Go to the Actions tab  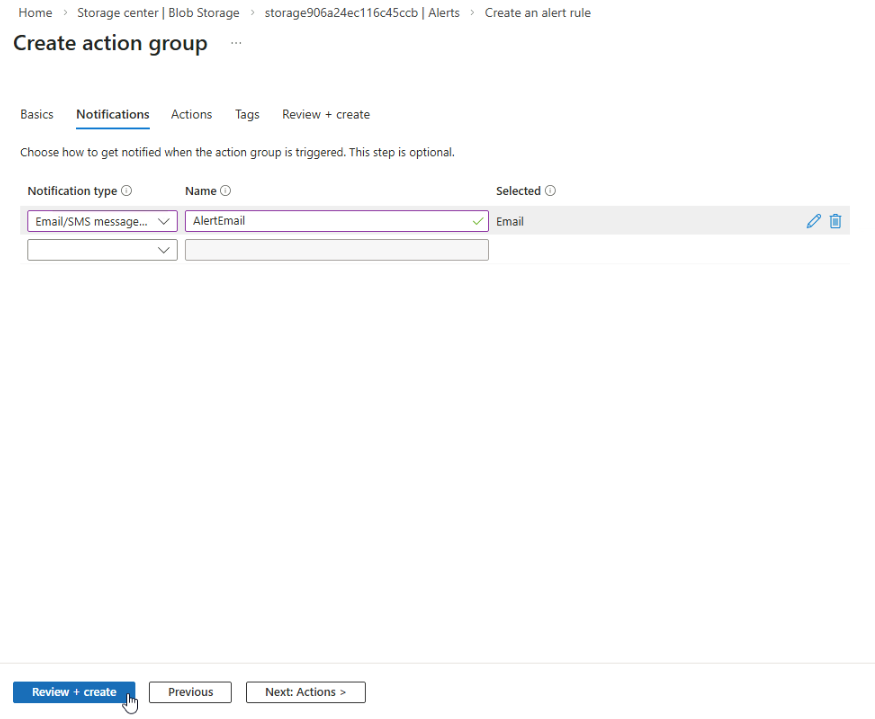click(191, 115)
